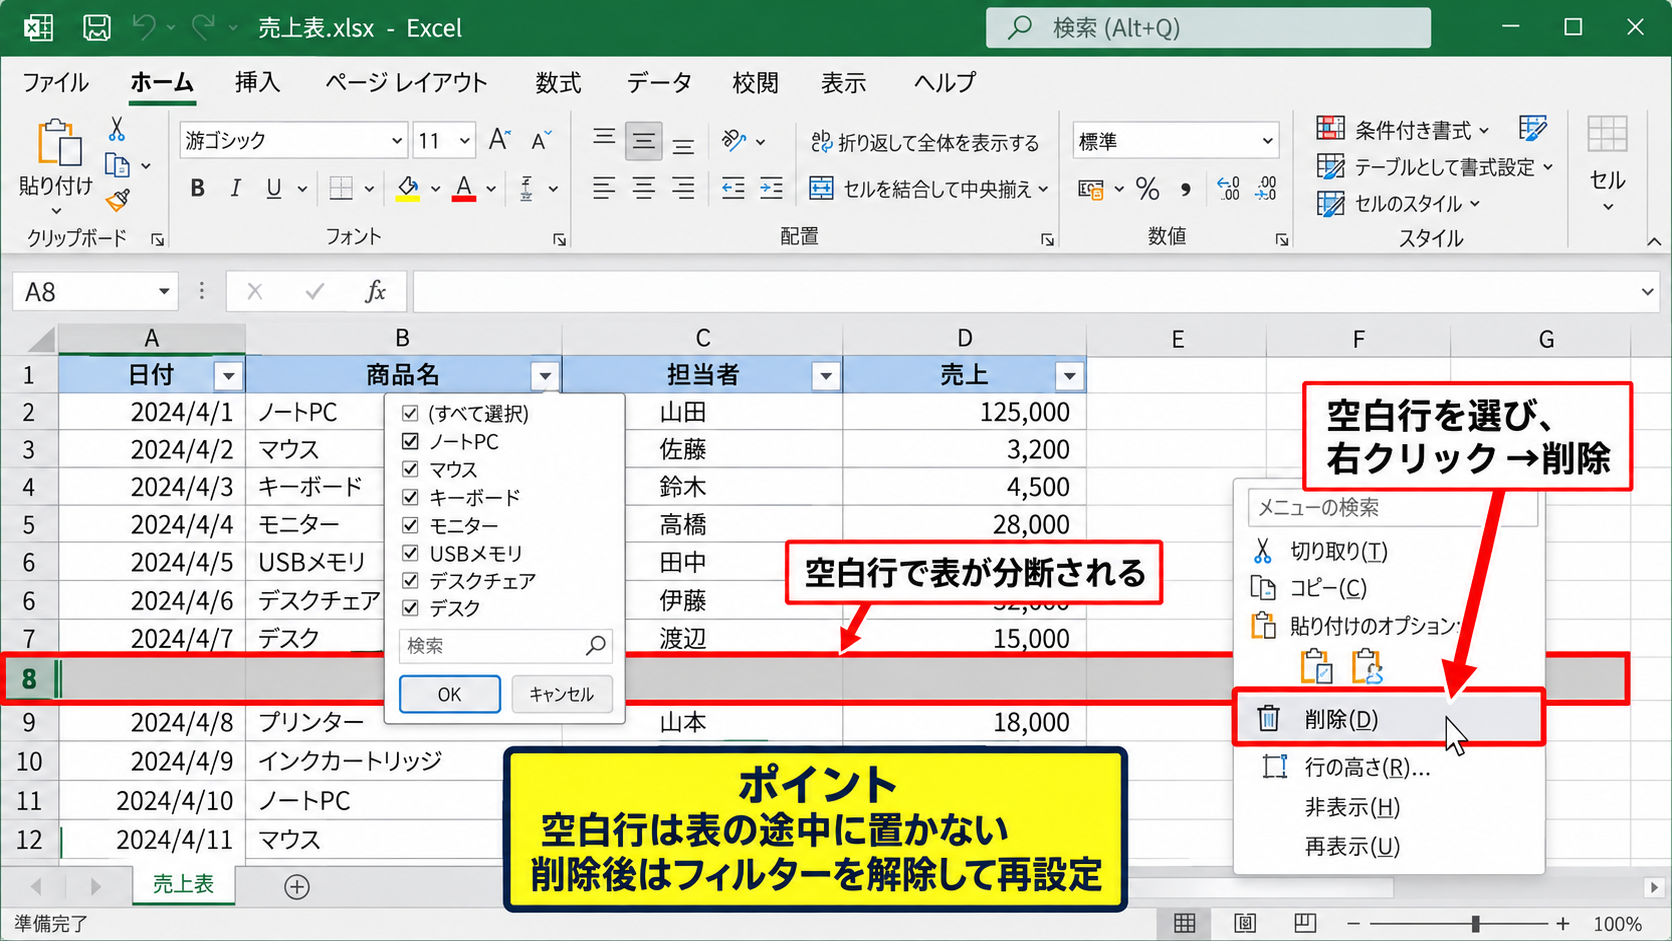
Task: Open the 担当者 column filter dropdown
Action: 825,376
